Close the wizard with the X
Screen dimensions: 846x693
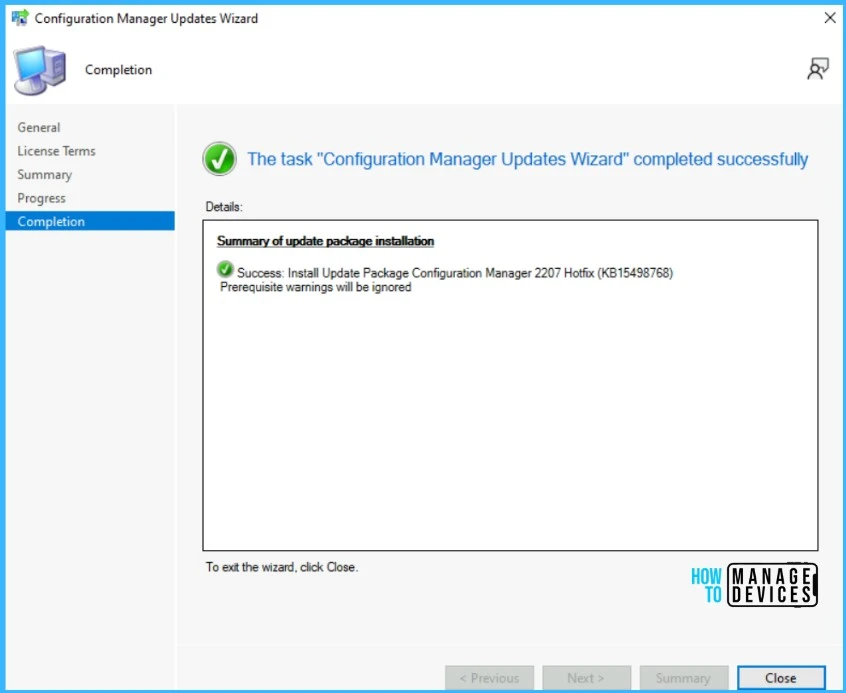click(830, 18)
